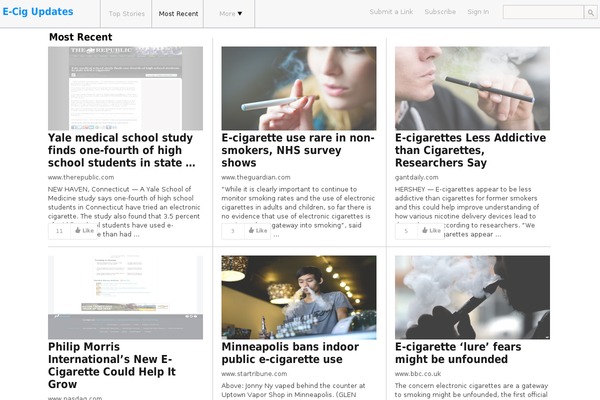Click The Republic article screenshot thumbnail
Viewport: 600px width, 400px height.
pos(126,88)
